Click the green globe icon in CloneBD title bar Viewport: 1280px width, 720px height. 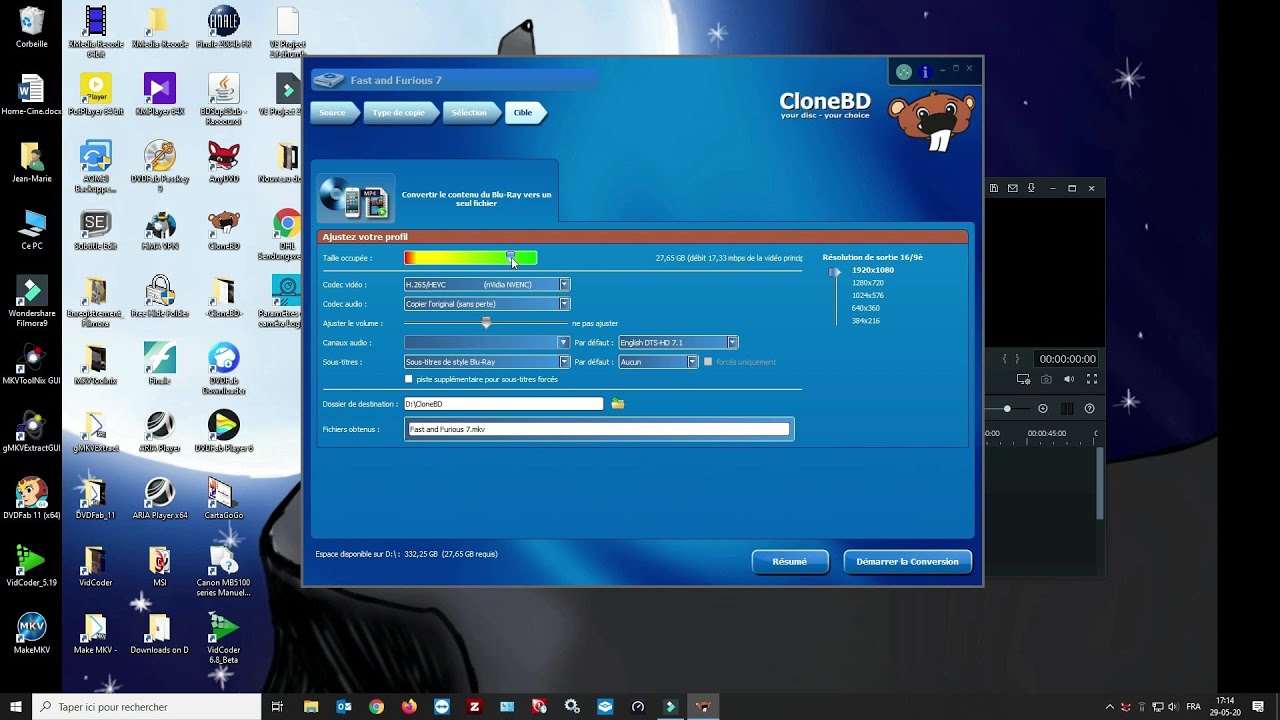pos(904,72)
